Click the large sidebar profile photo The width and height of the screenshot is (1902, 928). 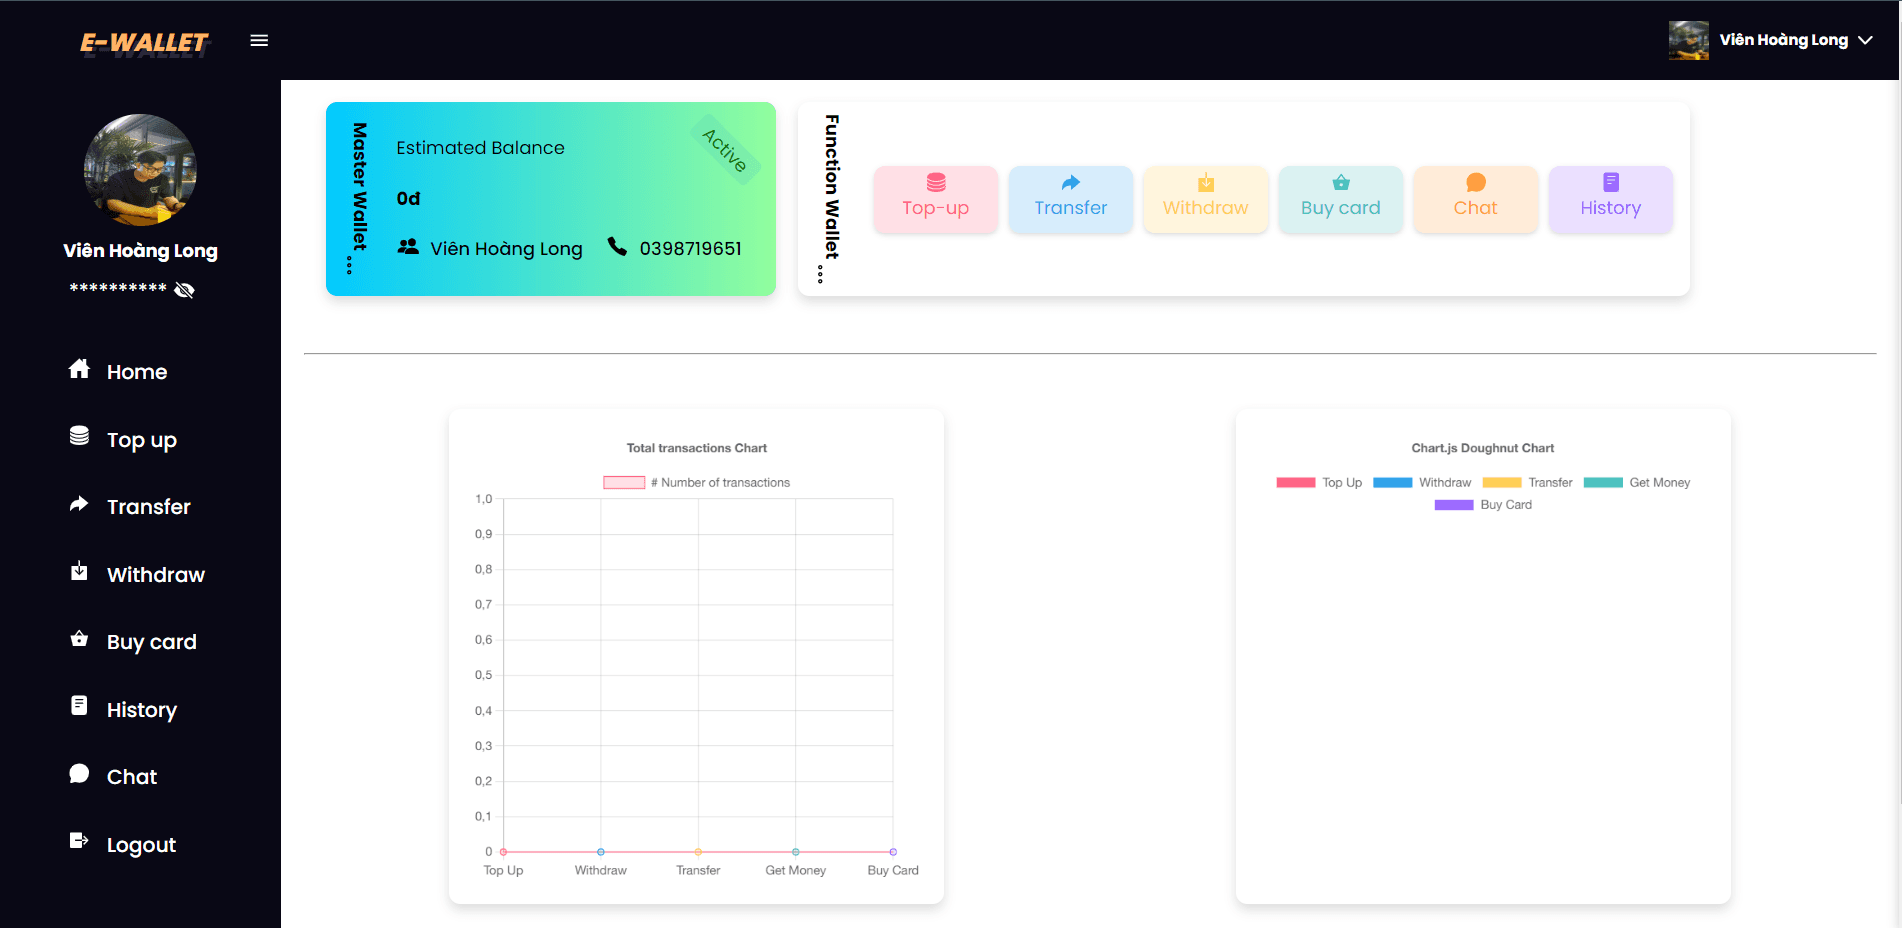tap(140, 170)
